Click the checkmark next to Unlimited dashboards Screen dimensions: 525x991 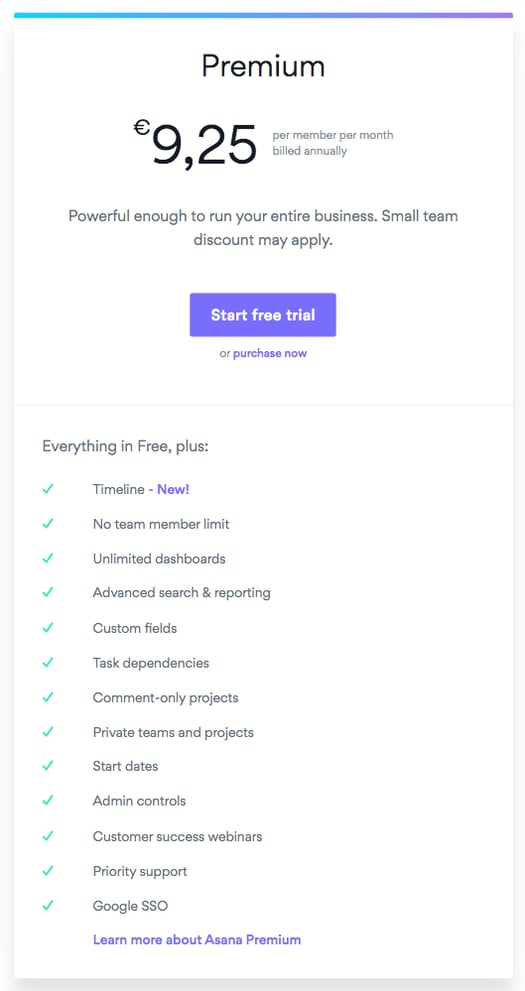[48, 558]
